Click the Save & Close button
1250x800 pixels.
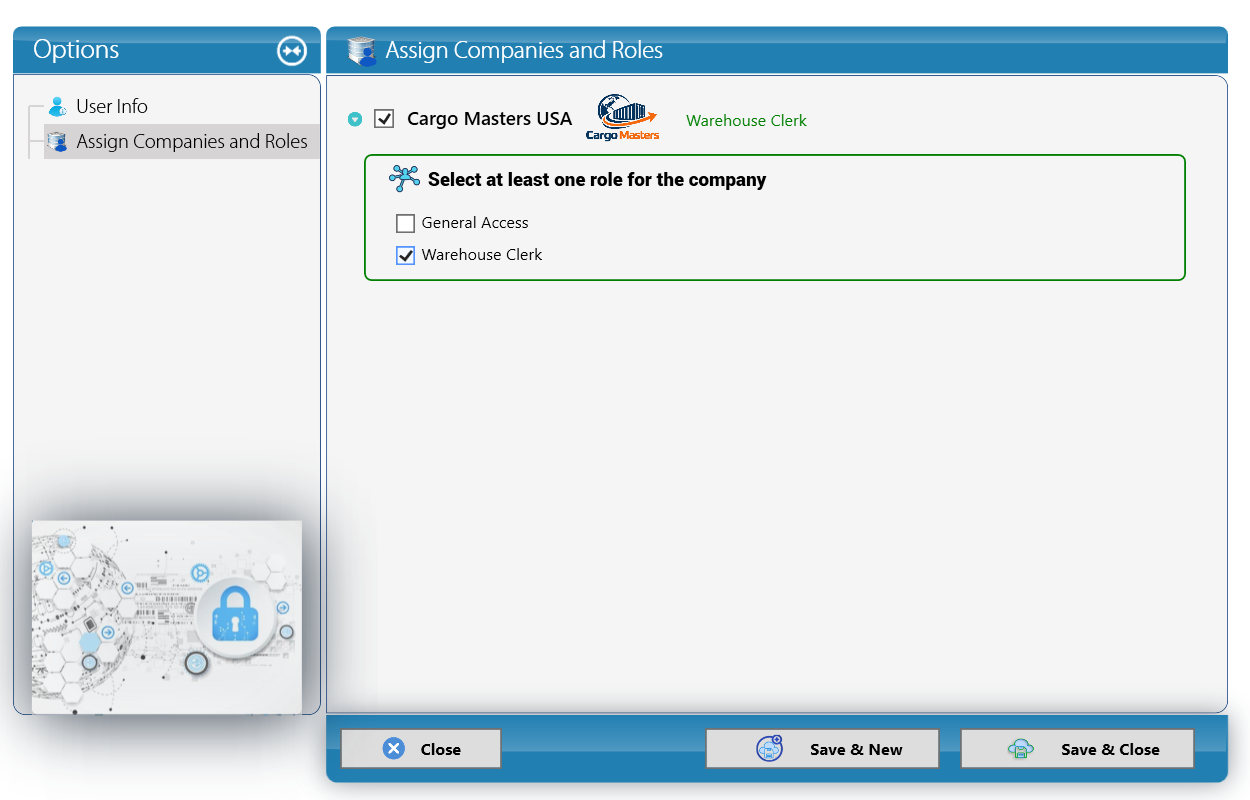(x=1077, y=749)
